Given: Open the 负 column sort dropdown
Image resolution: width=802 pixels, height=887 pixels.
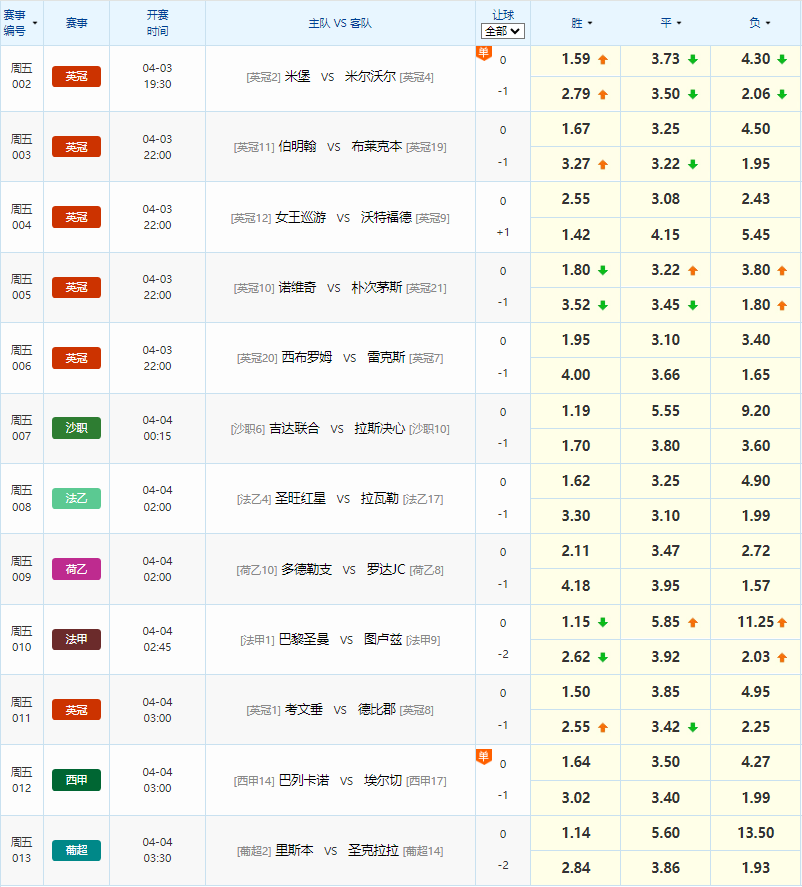Looking at the screenshot, I should (759, 22).
